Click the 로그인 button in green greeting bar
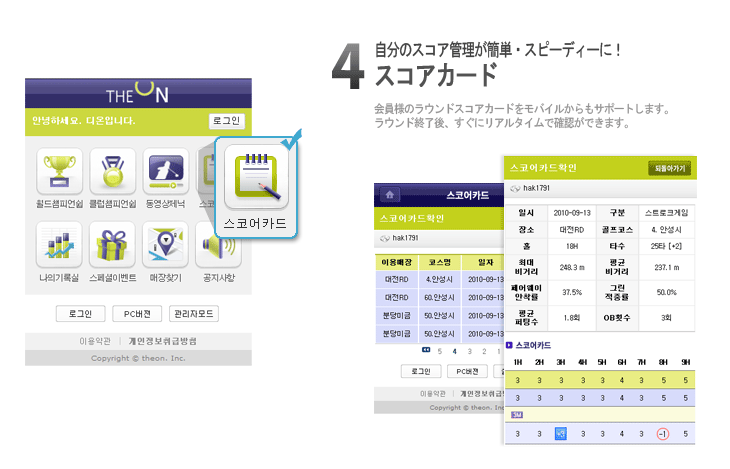The image size is (730, 469). 226,121
